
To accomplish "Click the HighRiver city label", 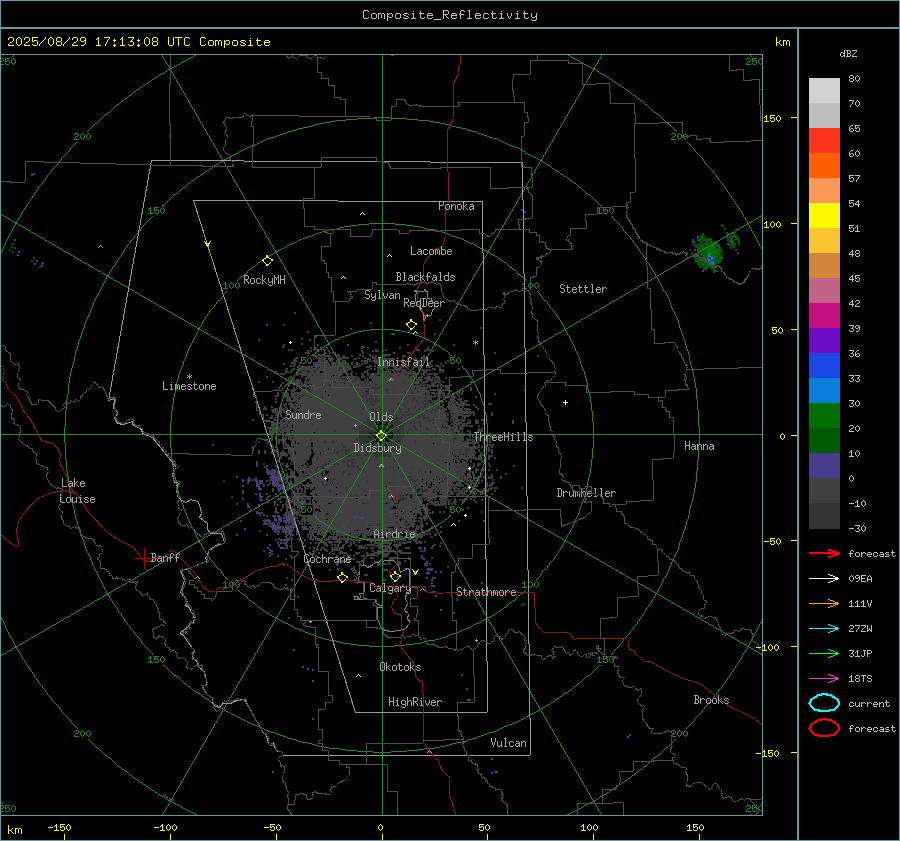I will (415, 702).
